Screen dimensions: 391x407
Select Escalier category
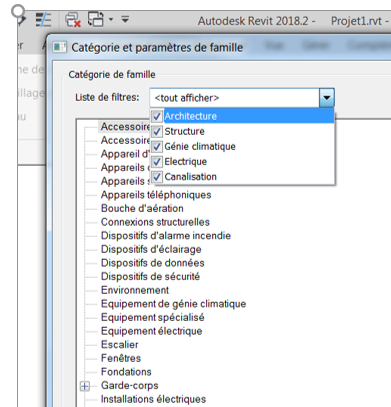tap(120, 345)
